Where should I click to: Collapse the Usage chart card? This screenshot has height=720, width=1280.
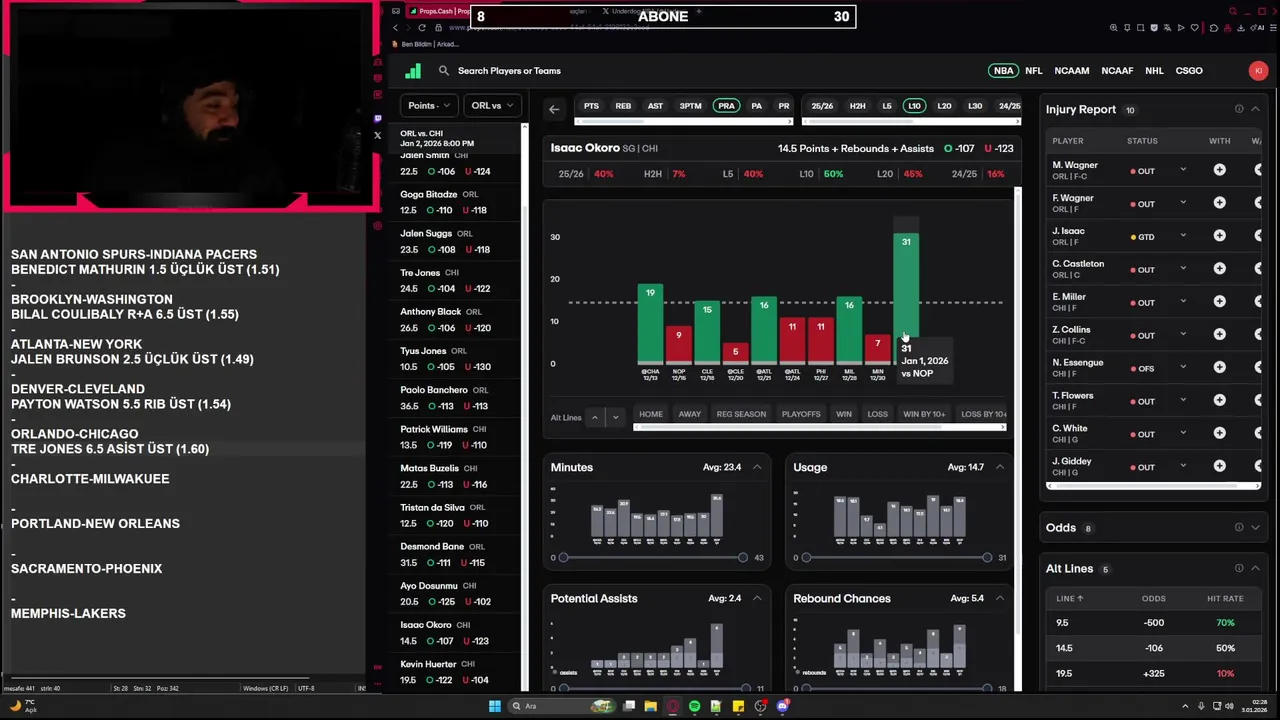click(999, 467)
